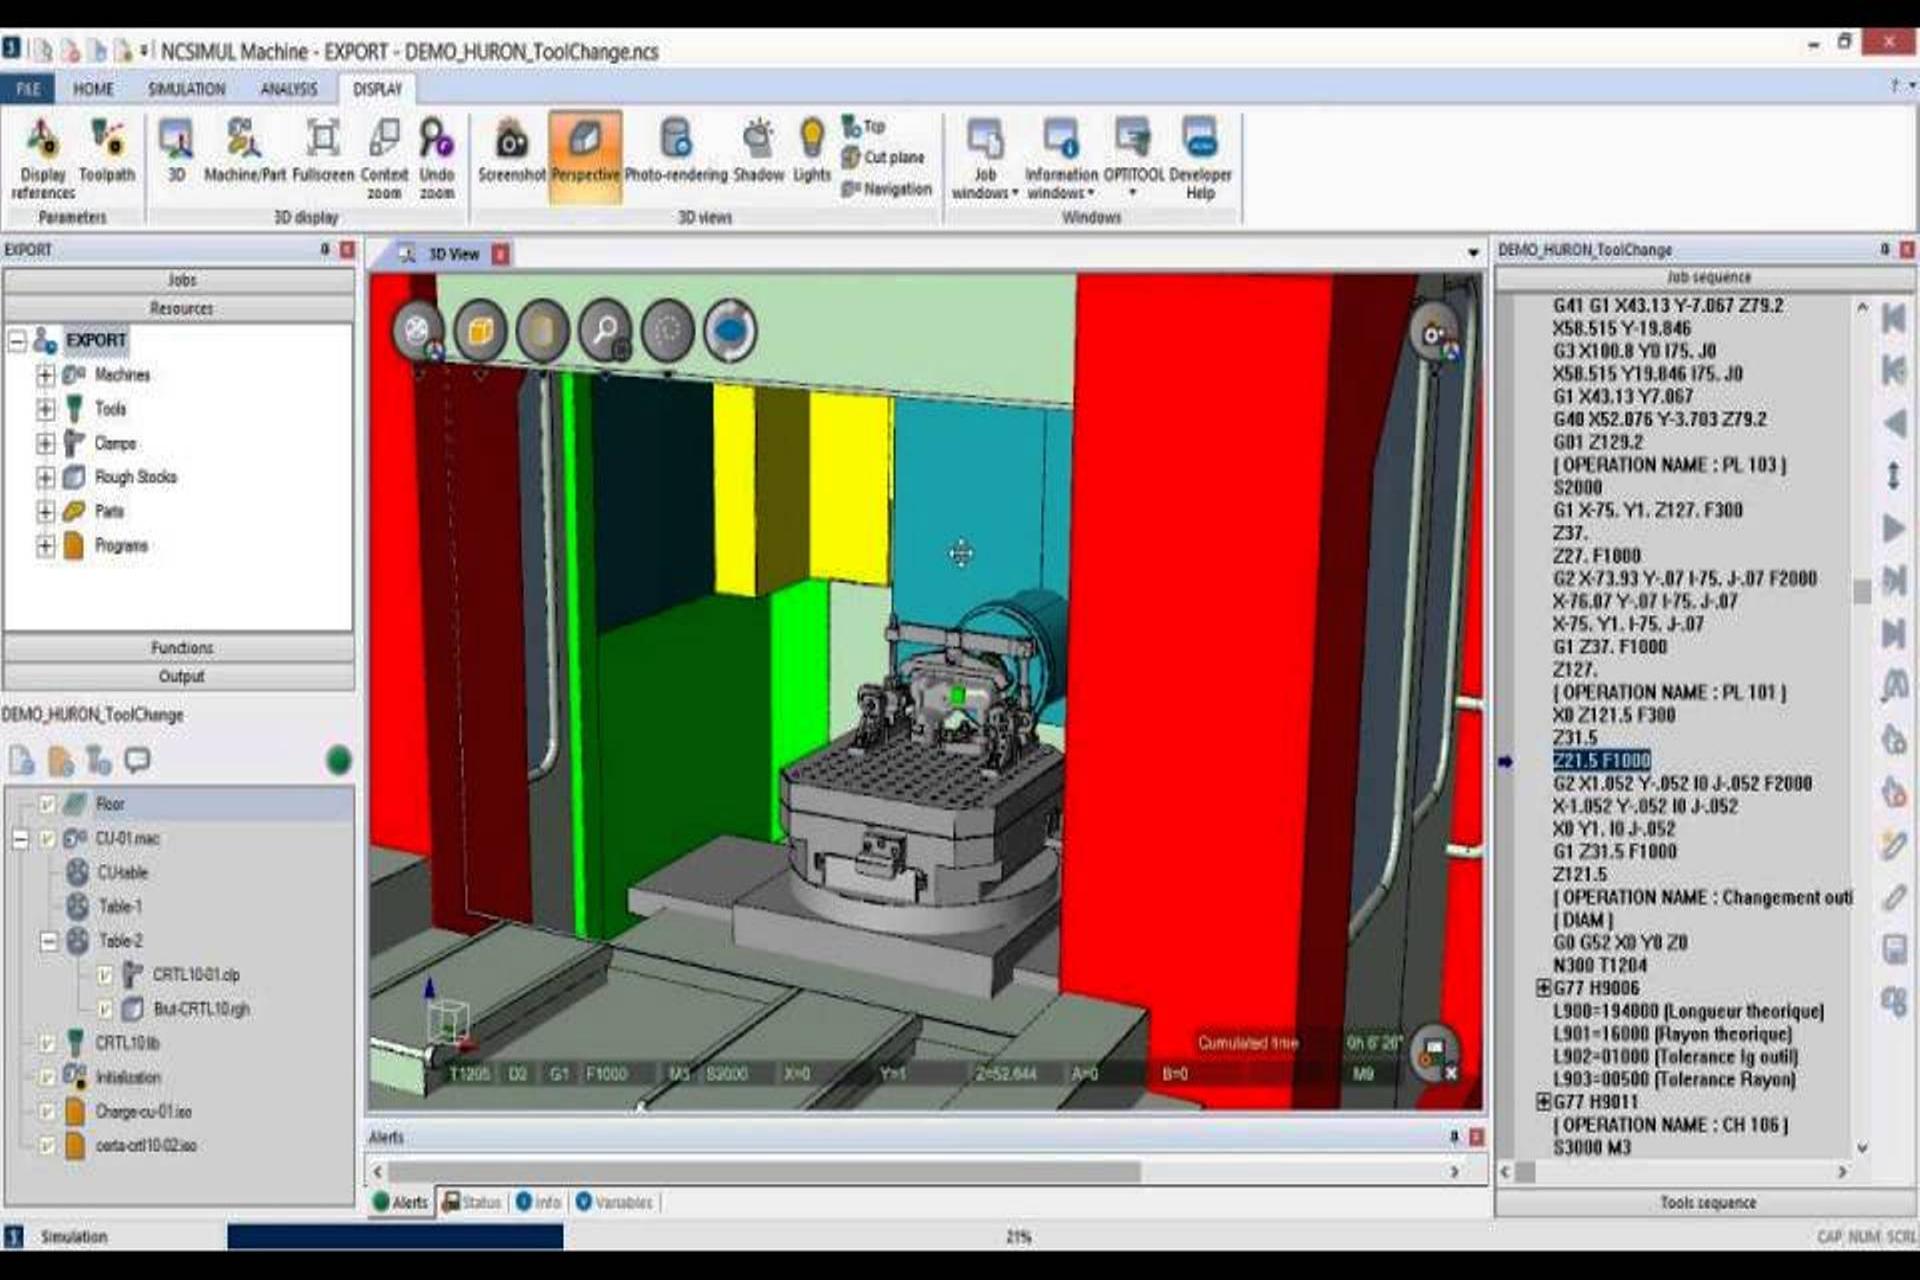Open the Tools sequence section
Image resolution: width=1920 pixels, height=1280 pixels.
coord(1707,1203)
